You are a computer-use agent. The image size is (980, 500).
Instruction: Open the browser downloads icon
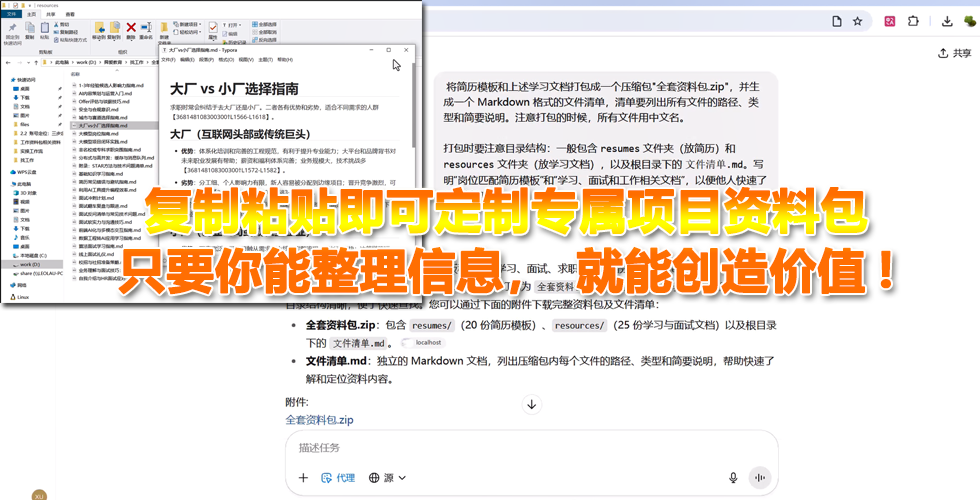pos(947,21)
